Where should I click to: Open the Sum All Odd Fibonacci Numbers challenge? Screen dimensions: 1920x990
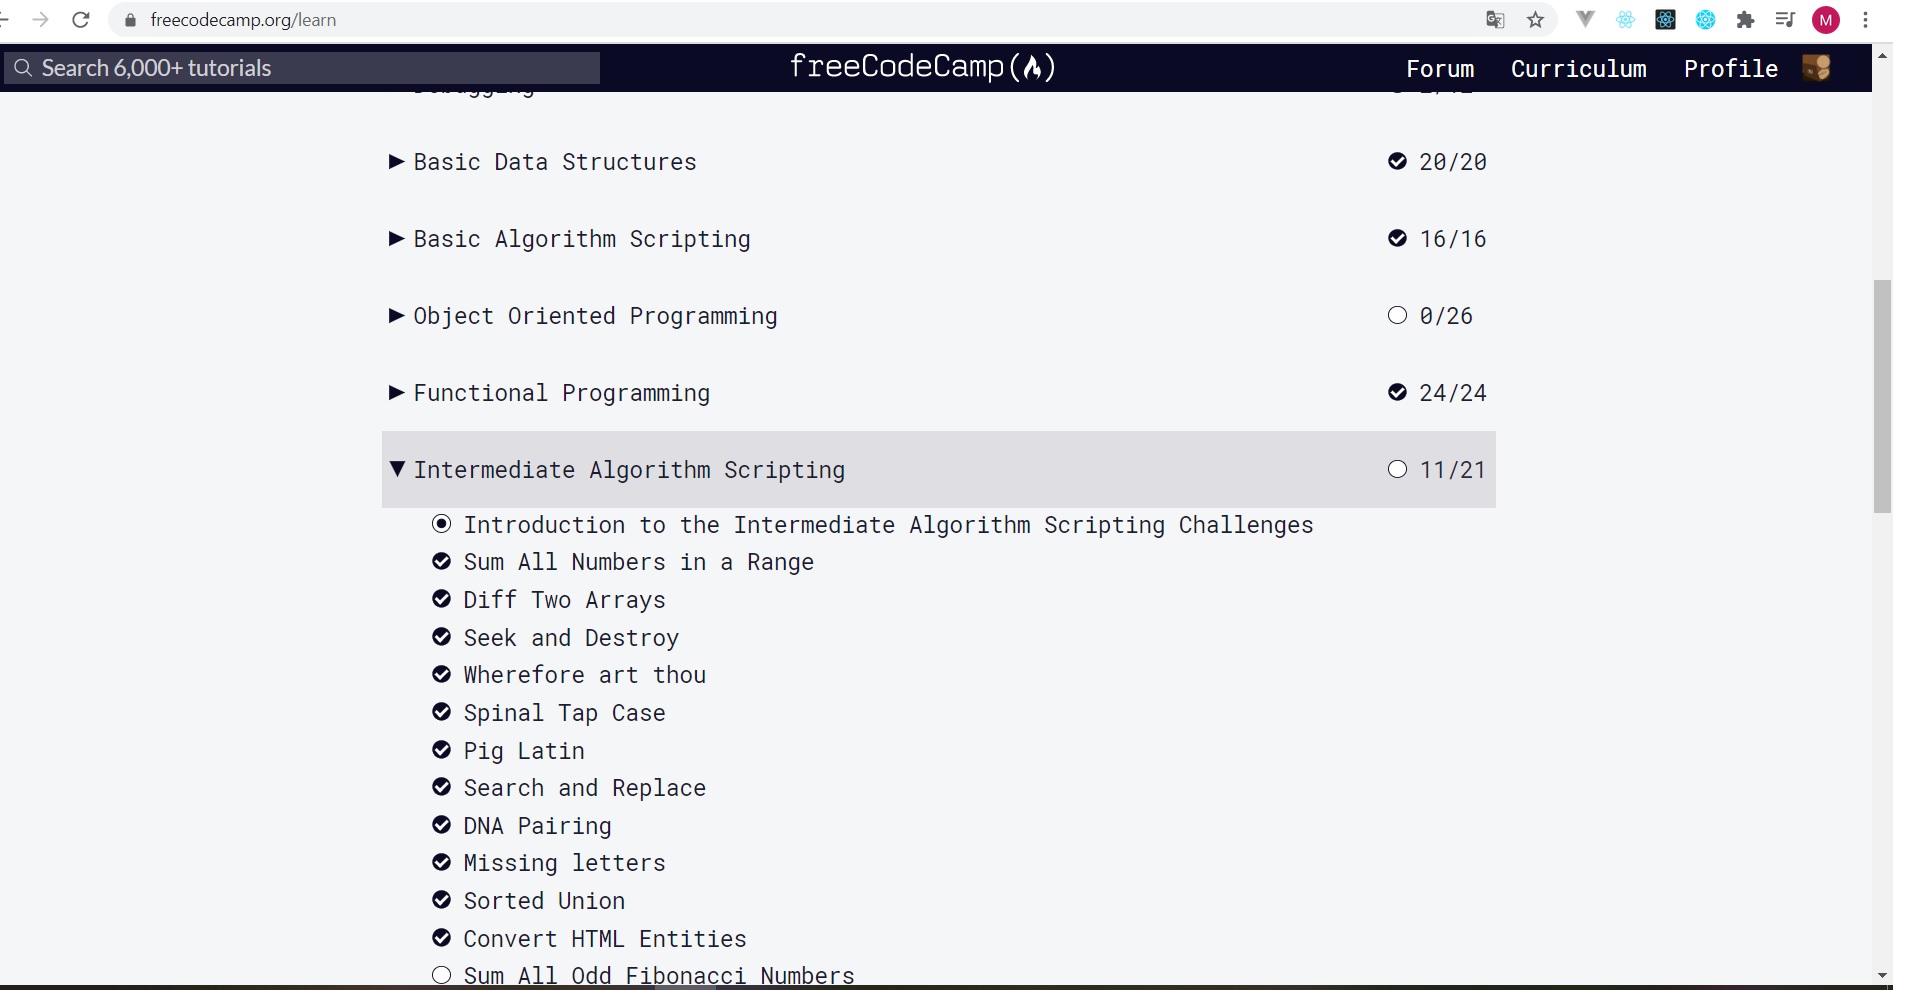(659, 976)
